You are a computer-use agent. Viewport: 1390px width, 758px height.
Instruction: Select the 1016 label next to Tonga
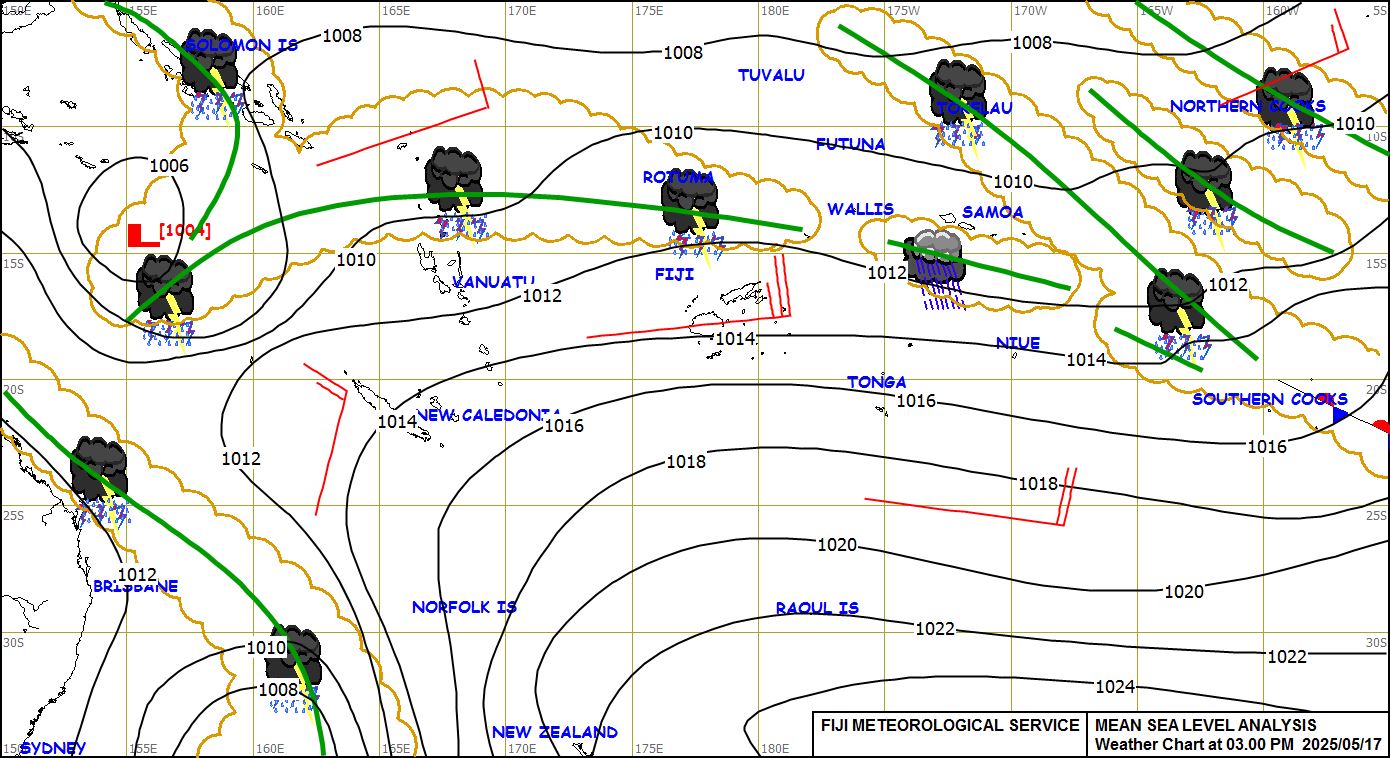coord(916,401)
